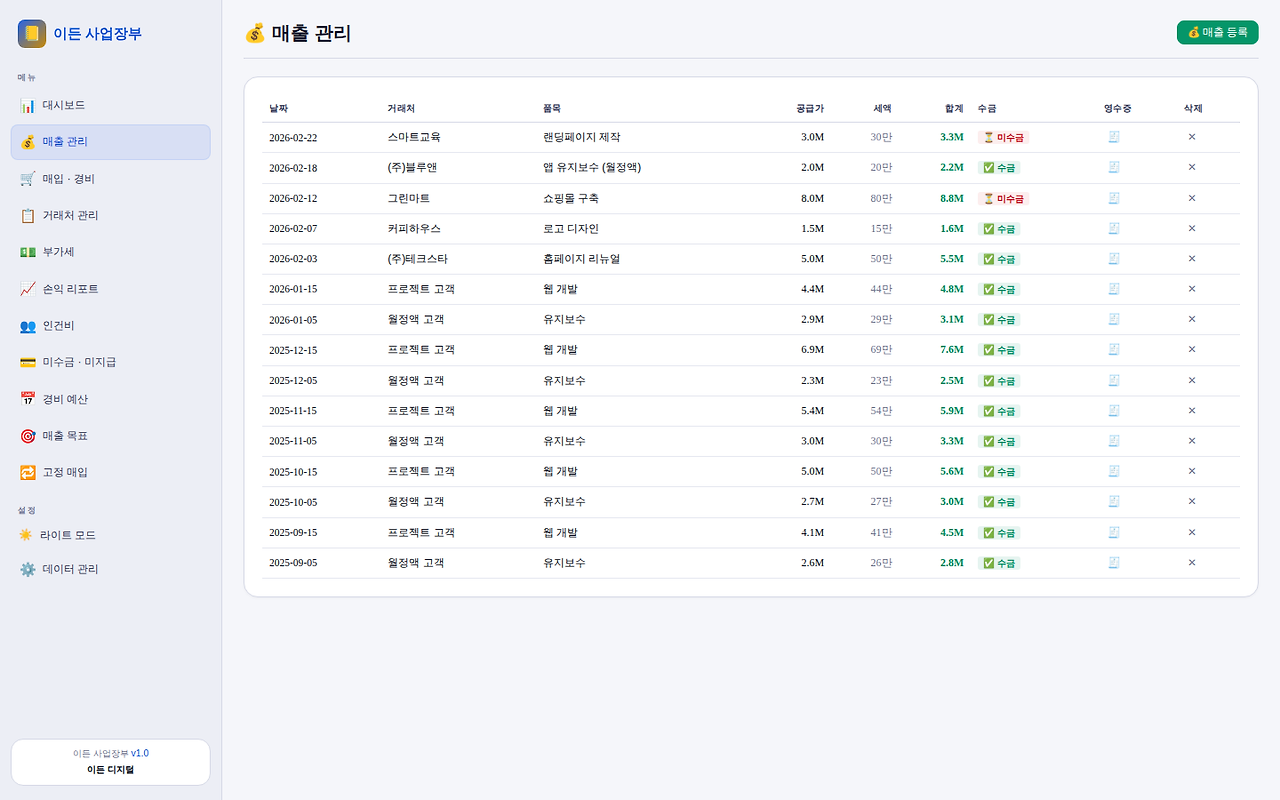Image resolution: width=1280 pixels, height=800 pixels.
Task: Click the 고정 매입 refresh icon
Action: point(27,471)
